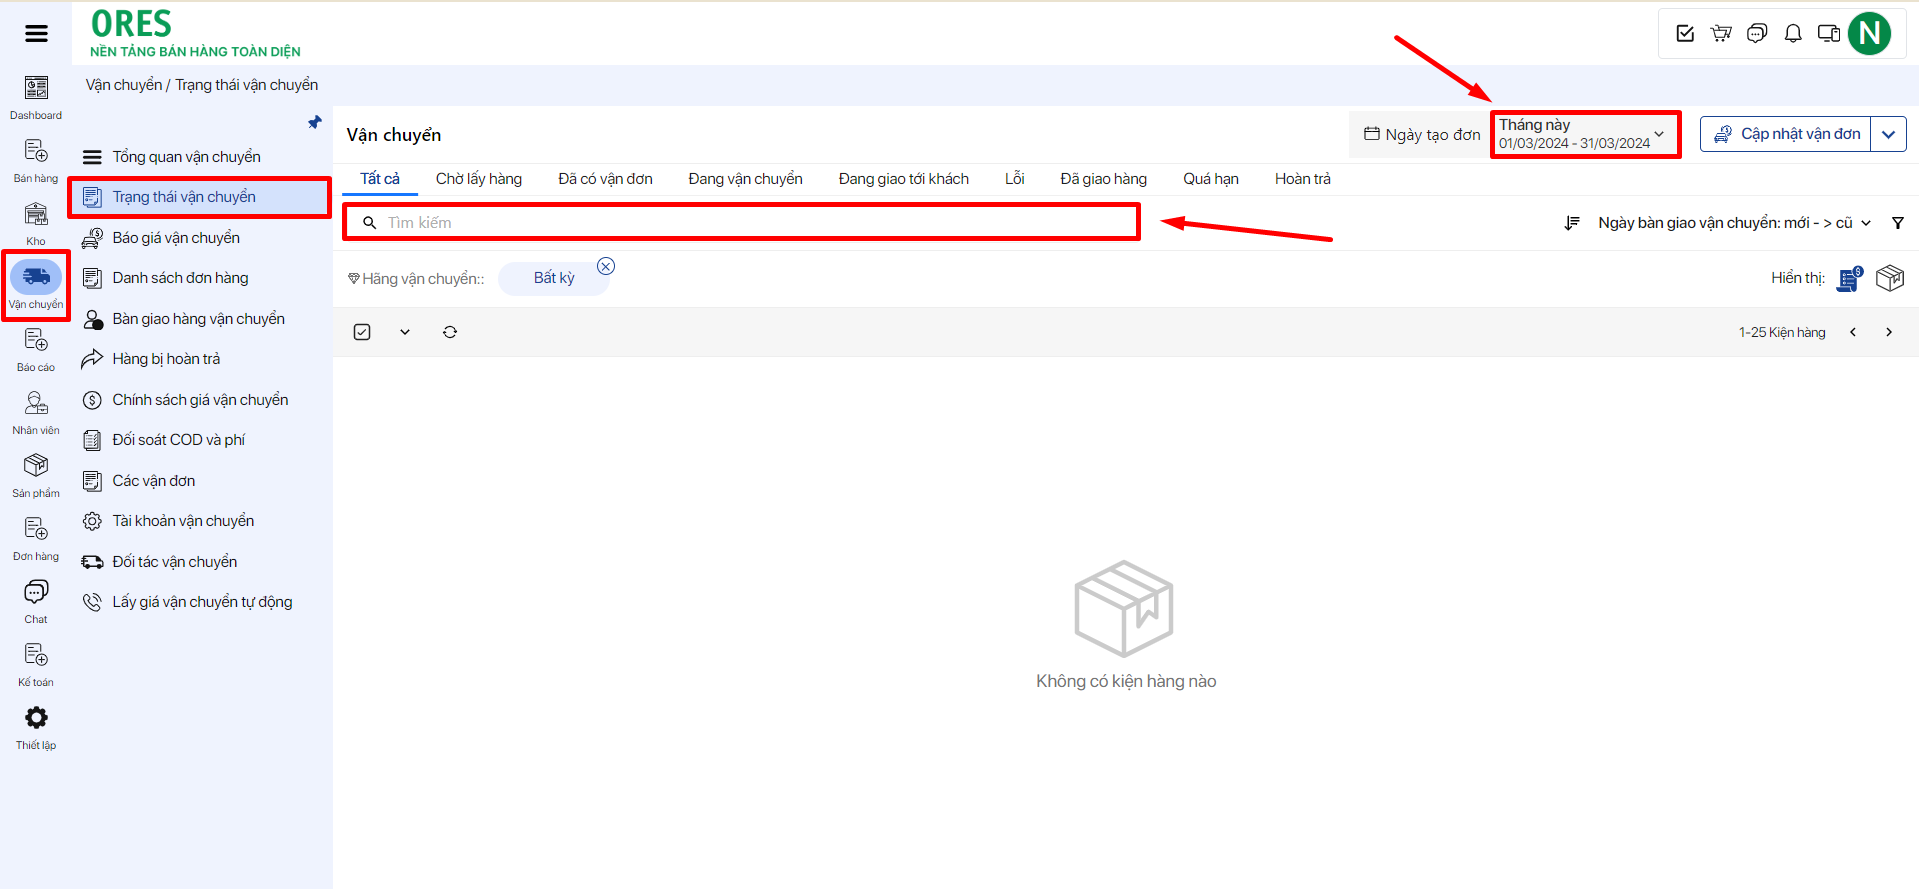Open Kho in the left sidebar

click(x=36, y=222)
